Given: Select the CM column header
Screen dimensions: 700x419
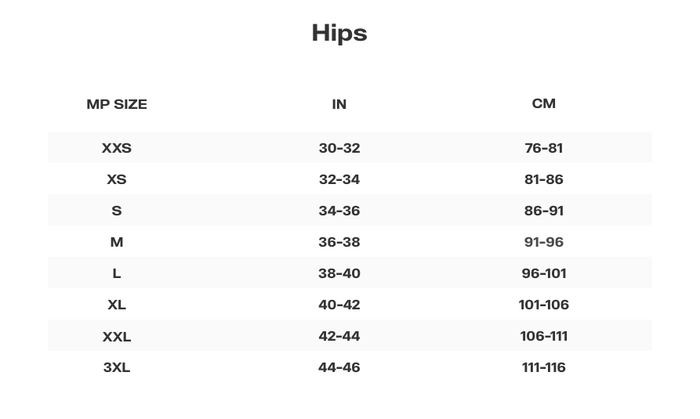Looking at the screenshot, I should click(x=543, y=103).
